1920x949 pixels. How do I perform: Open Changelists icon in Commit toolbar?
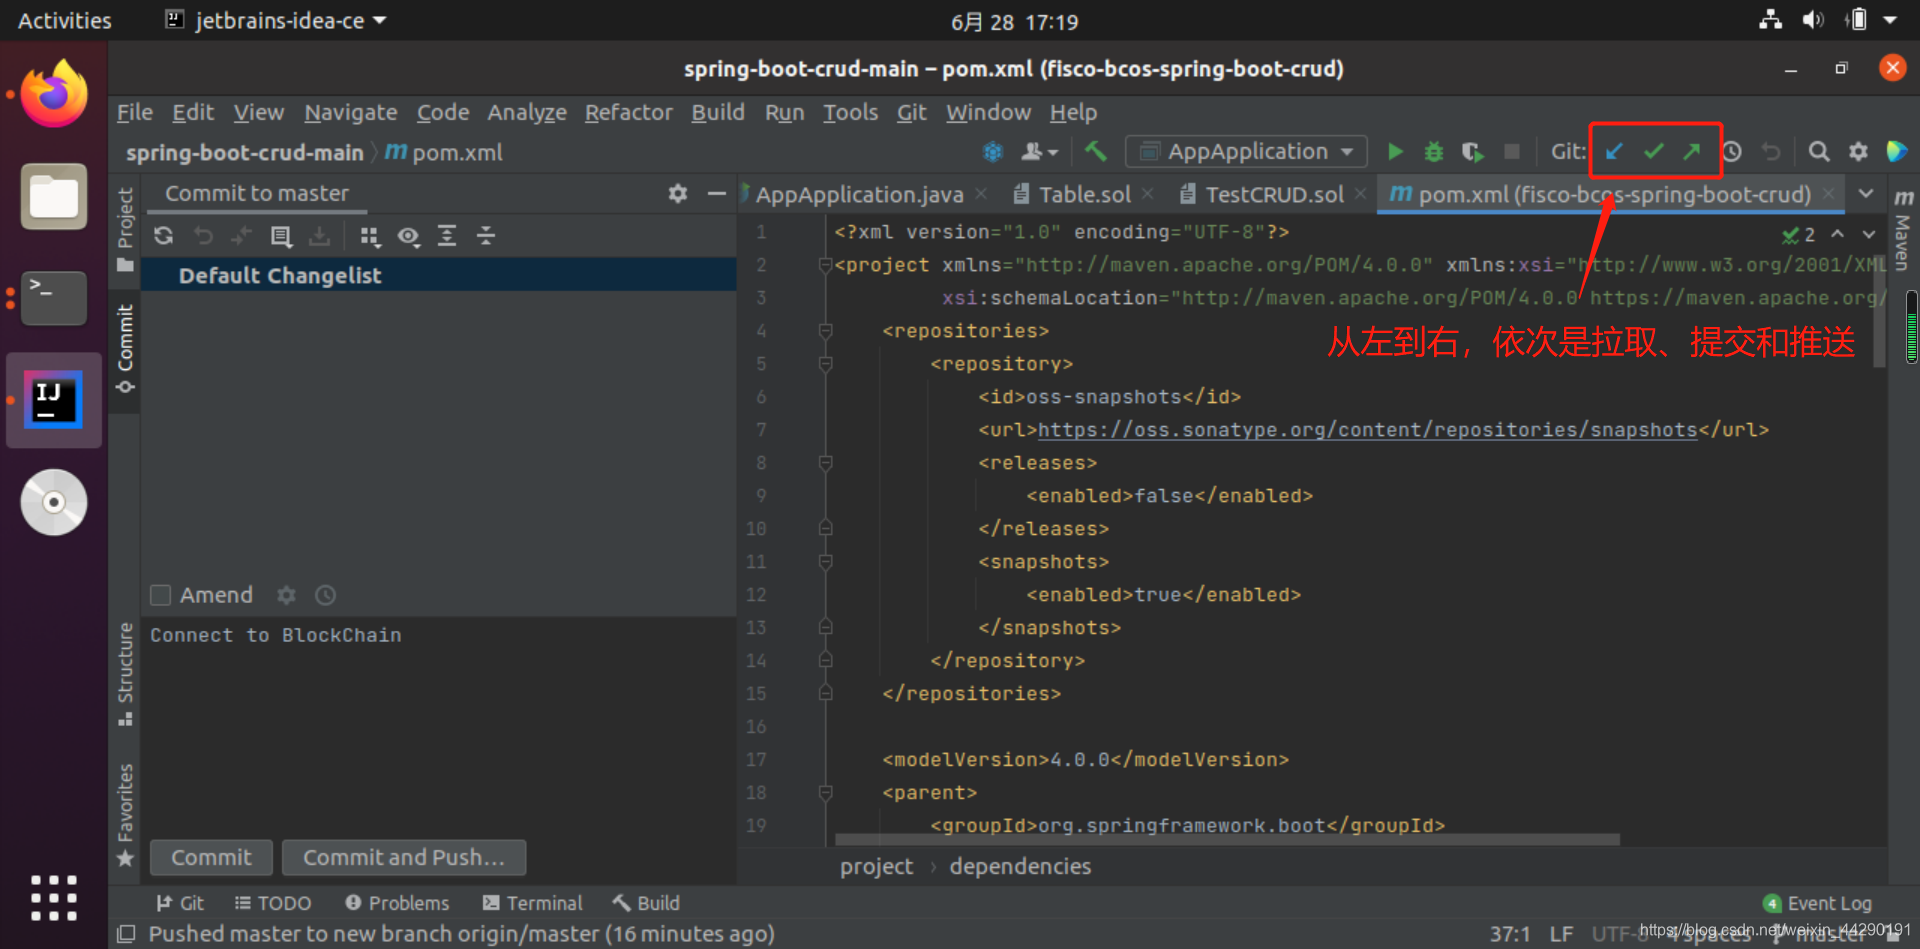tap(281, 236)
